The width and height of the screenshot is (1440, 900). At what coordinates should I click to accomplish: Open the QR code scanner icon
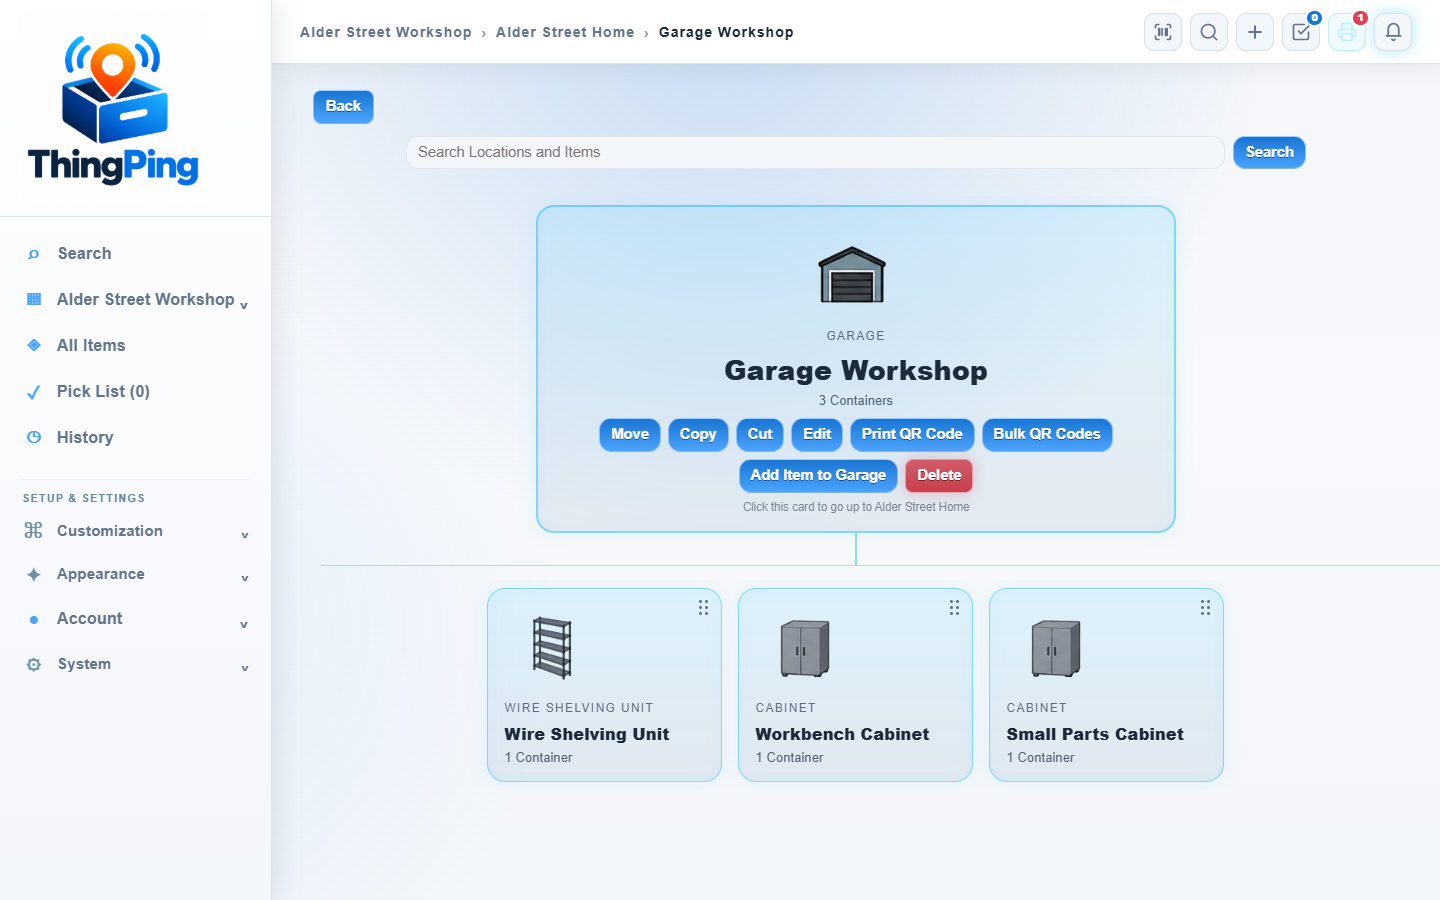(x=1163, y=32)
